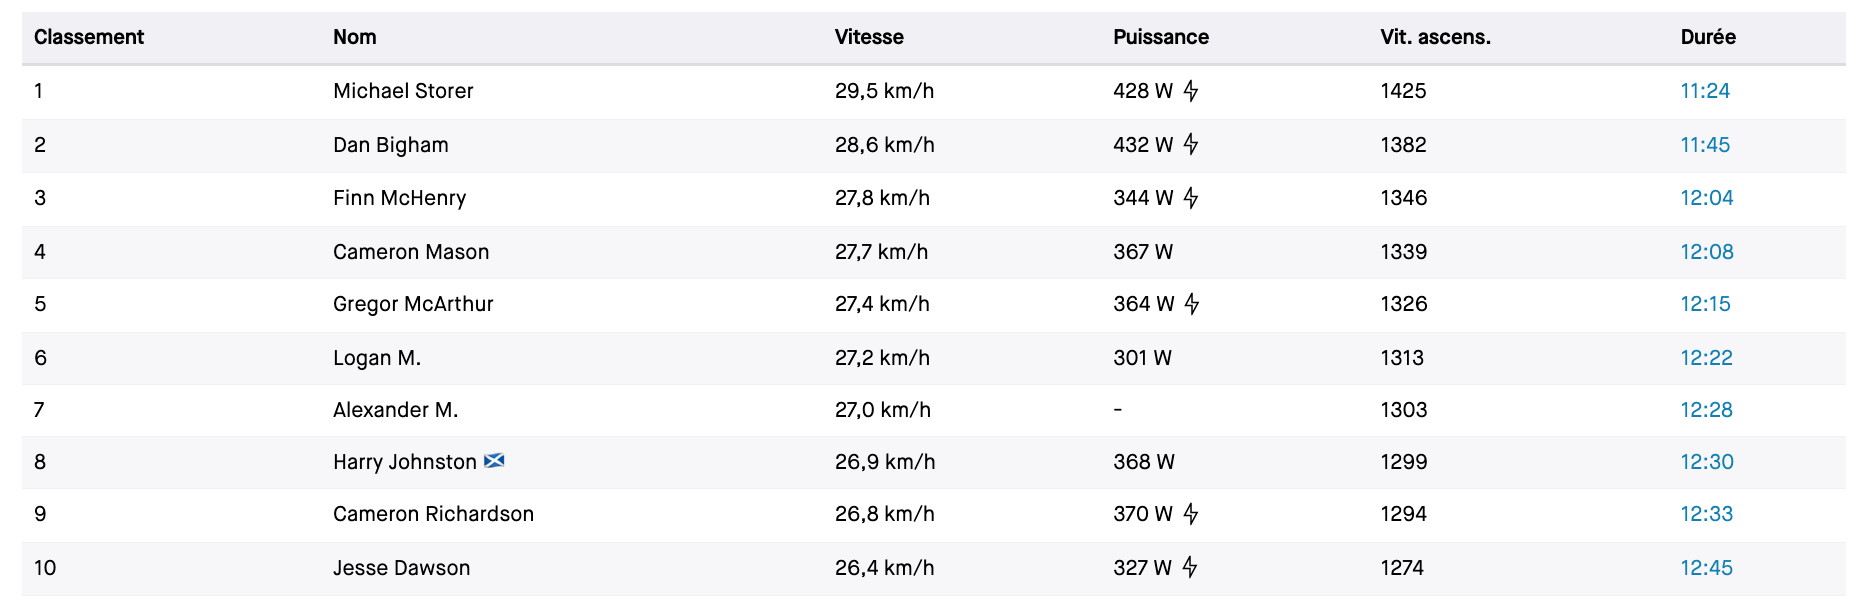Click the Puissance column header
This screenshot has height=614, width=1868.
pos(1160,37)
